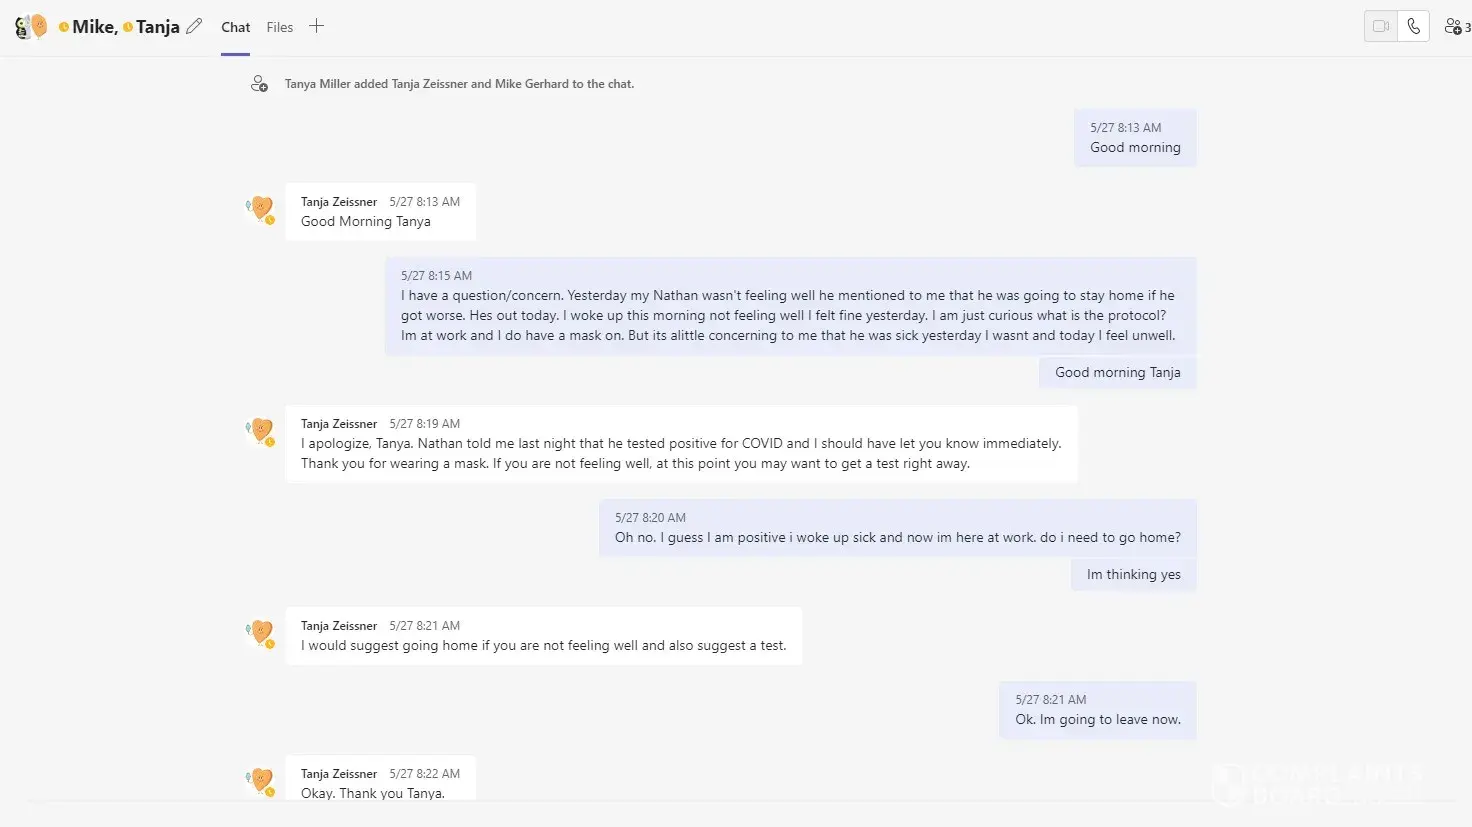Image resolution: width=1472 pixels, height=827 pixels.
Task: Switch to the Files tab
Action: point(280,27)
